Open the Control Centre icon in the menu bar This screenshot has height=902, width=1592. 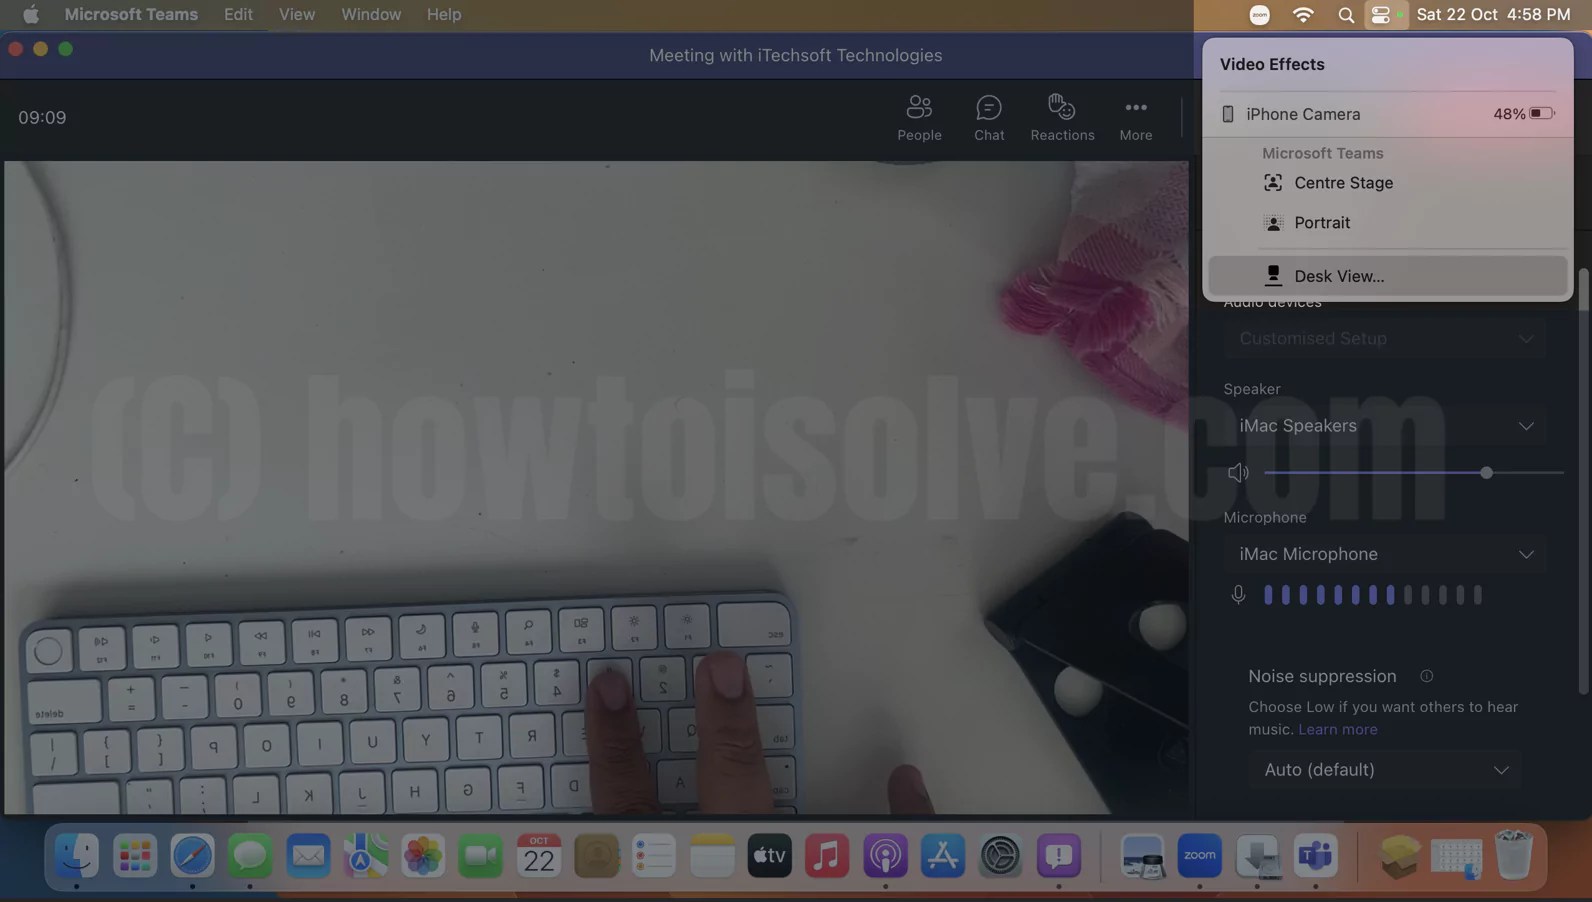tap(1380, 14)
